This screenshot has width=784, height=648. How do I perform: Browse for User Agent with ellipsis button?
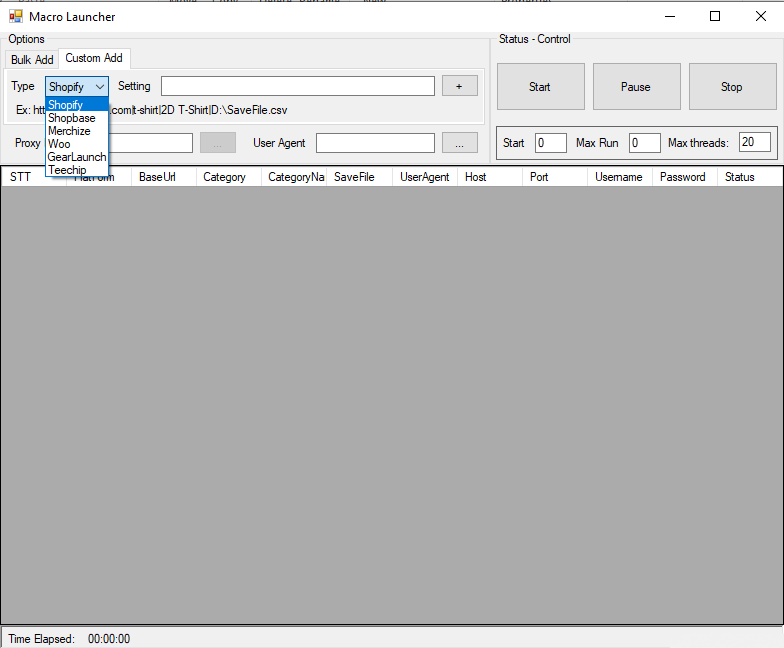(459, 143)
